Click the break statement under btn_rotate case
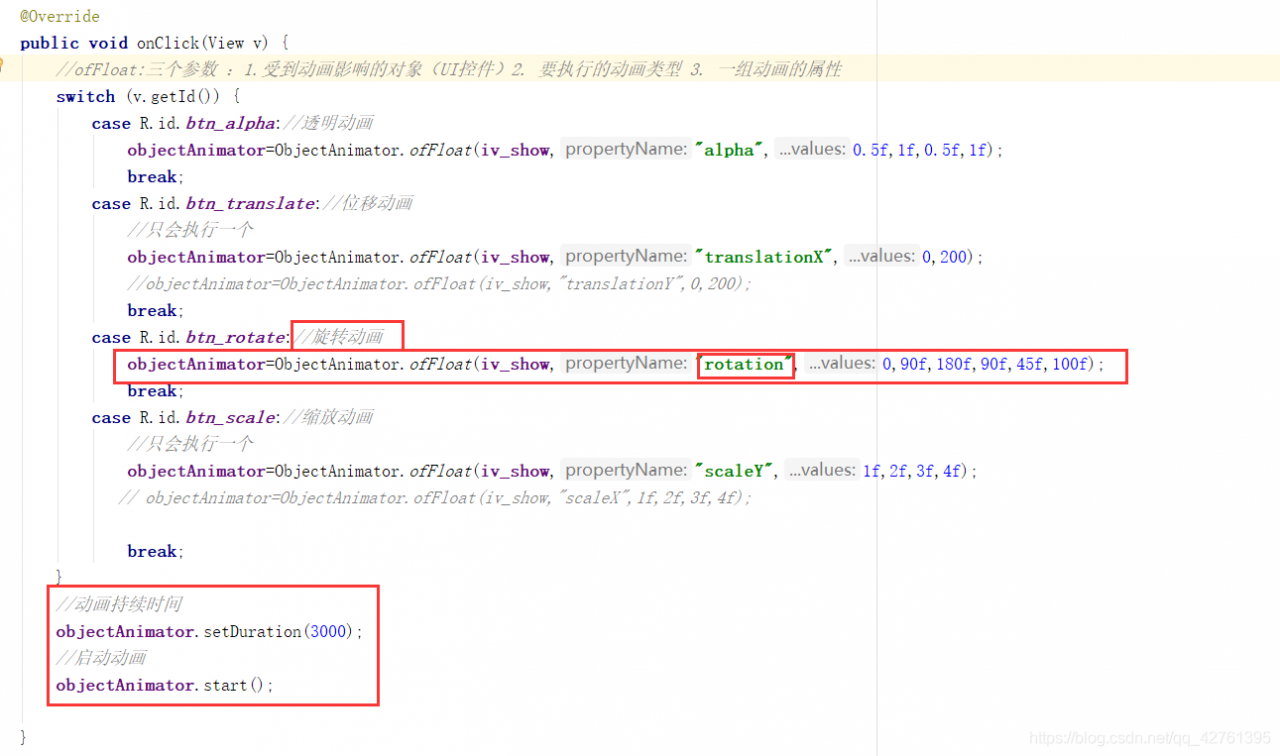1280x756 pixels. tap(152, 391)
